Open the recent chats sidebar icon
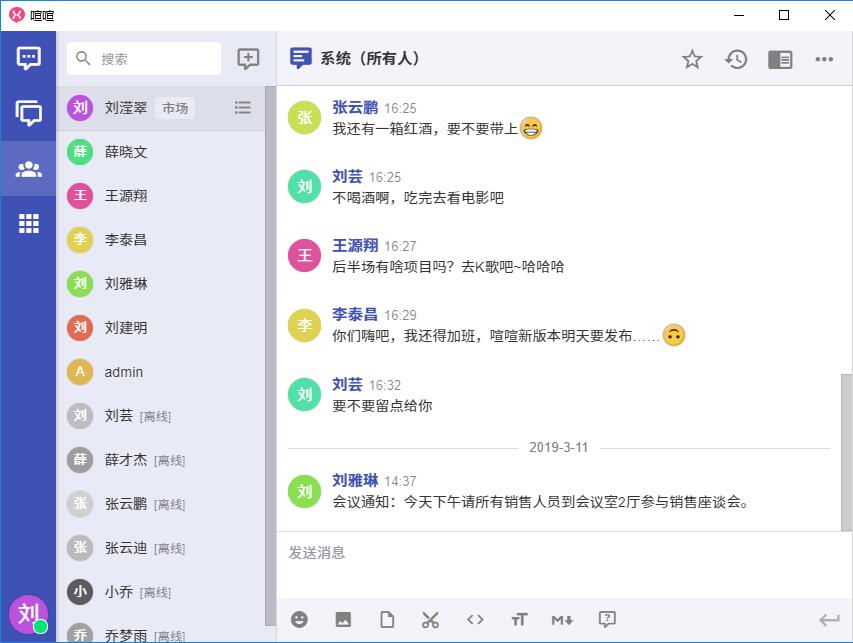 tap(29, 58)
